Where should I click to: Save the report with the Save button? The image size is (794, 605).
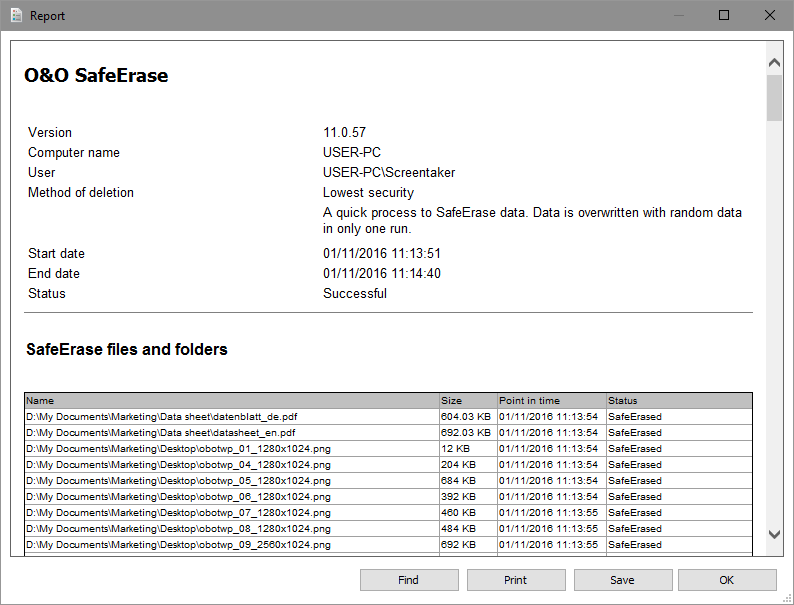tap(623, 580)
